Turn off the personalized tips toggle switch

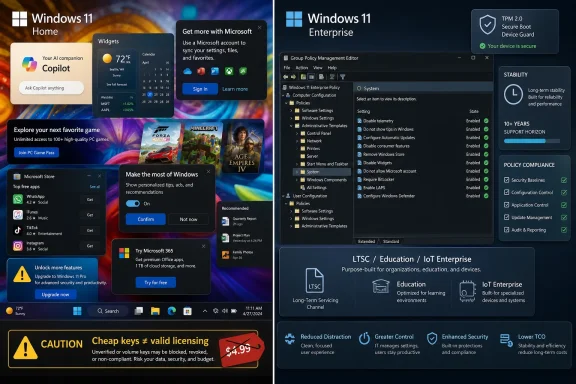tap(133, 204)
